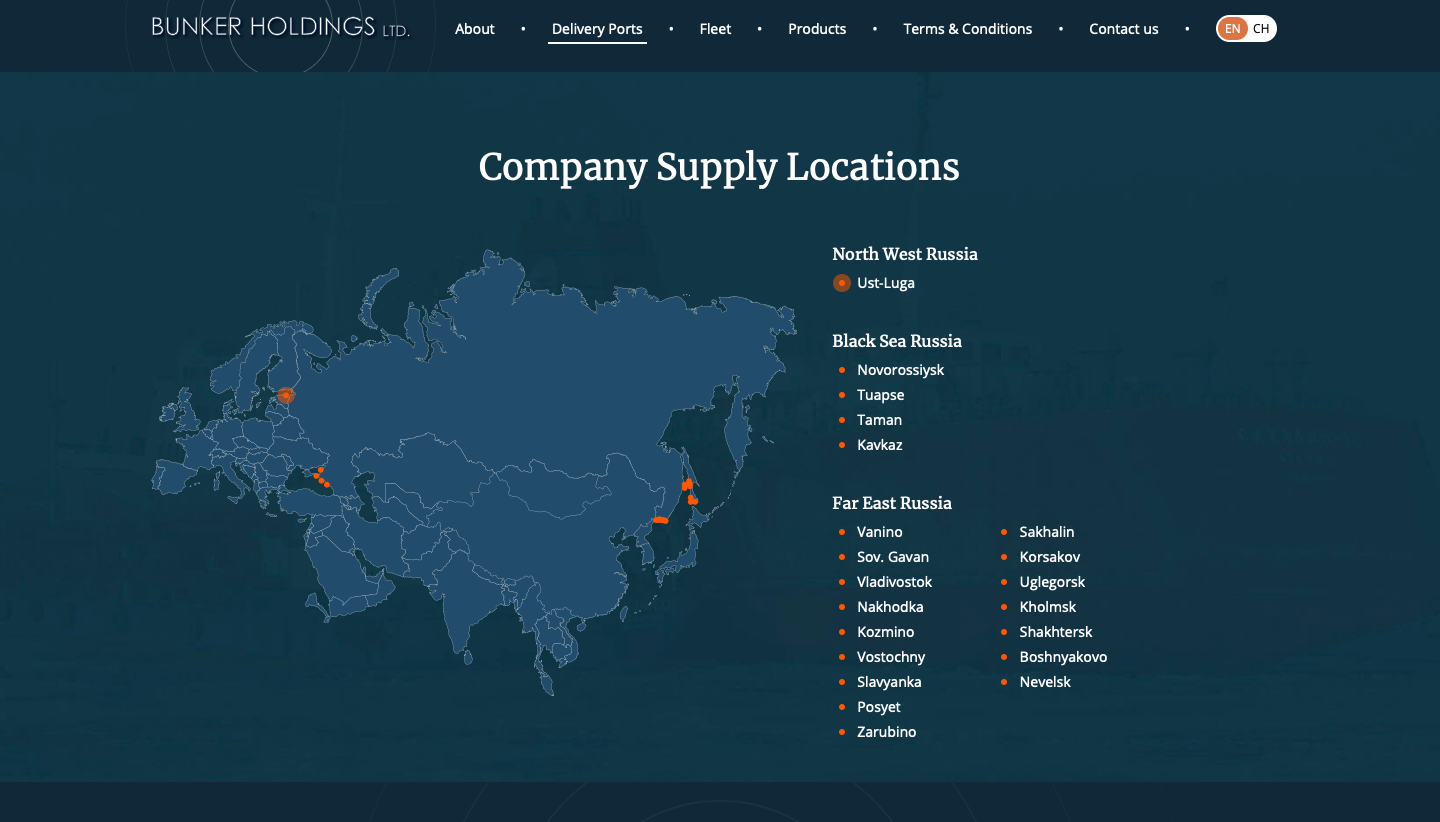Switch language to CH
Screen dimensions: 1440x822
pyautogui.click(x=1261, y=29)
